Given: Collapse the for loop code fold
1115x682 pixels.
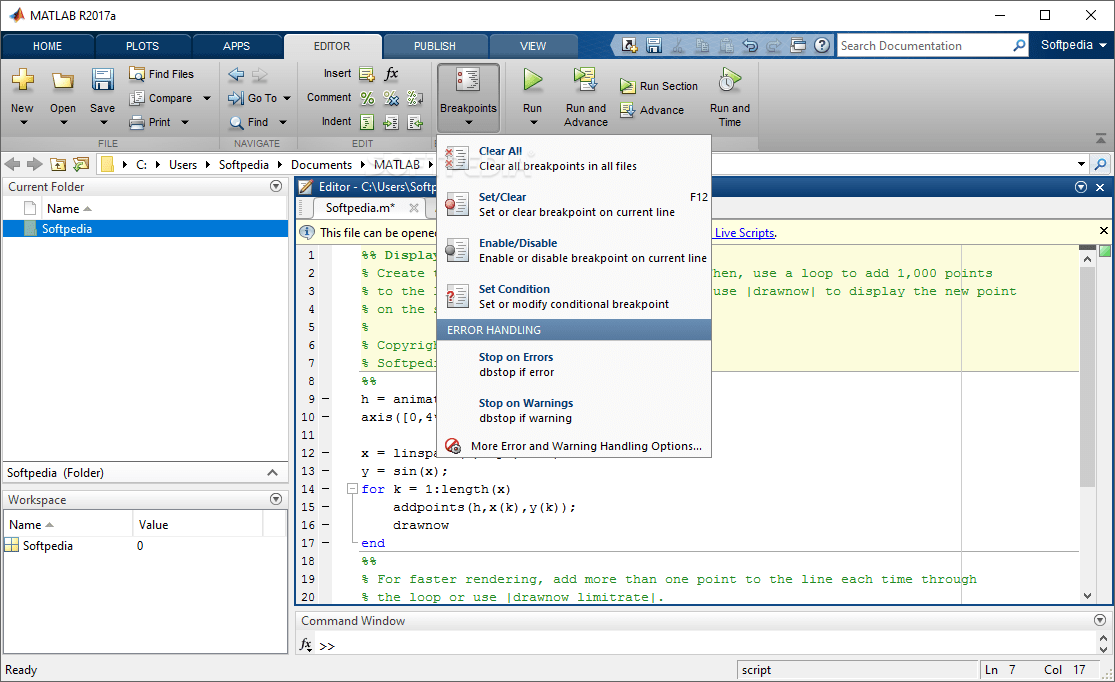Looking at the screenshot, I should click(x=351, y=489).
